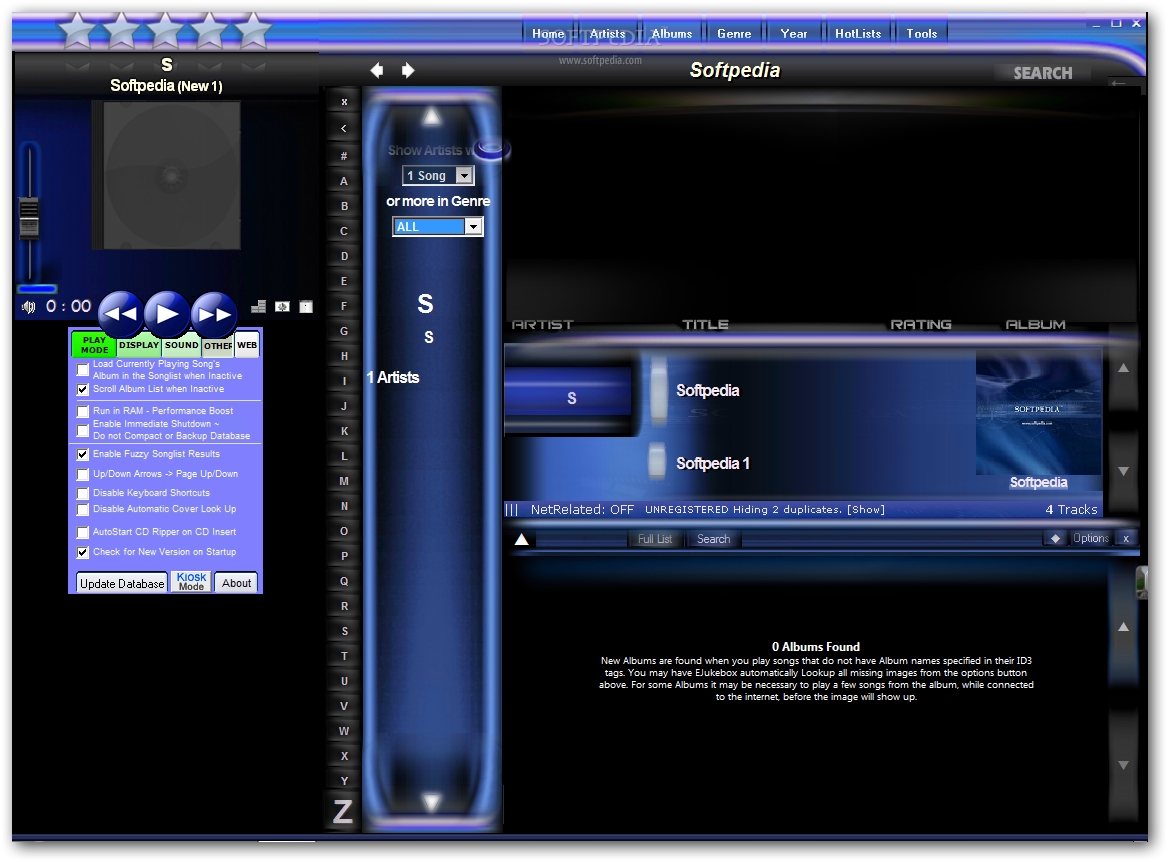Enable Run in RAM - Performance Boost
Viewport: 1168px width, 862px height.
pyautogui.click(x=82, y=411)
